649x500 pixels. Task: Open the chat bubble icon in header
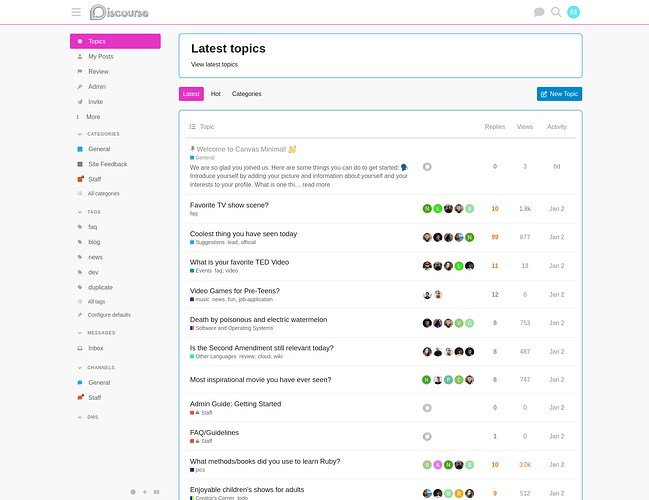(539, 12)
